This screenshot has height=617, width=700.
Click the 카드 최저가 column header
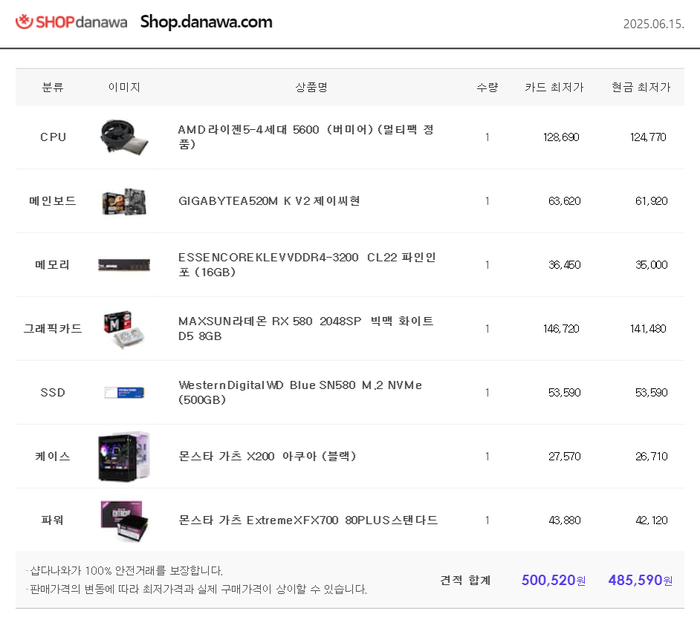tap(554, 87)
